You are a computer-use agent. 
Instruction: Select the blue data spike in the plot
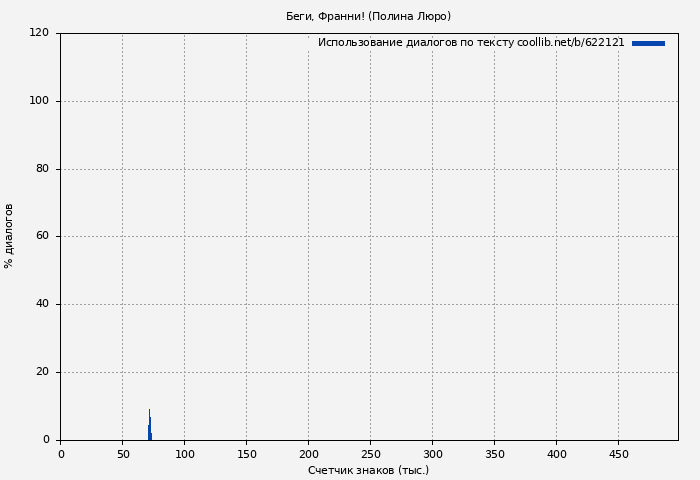click(x=150, y=428)
